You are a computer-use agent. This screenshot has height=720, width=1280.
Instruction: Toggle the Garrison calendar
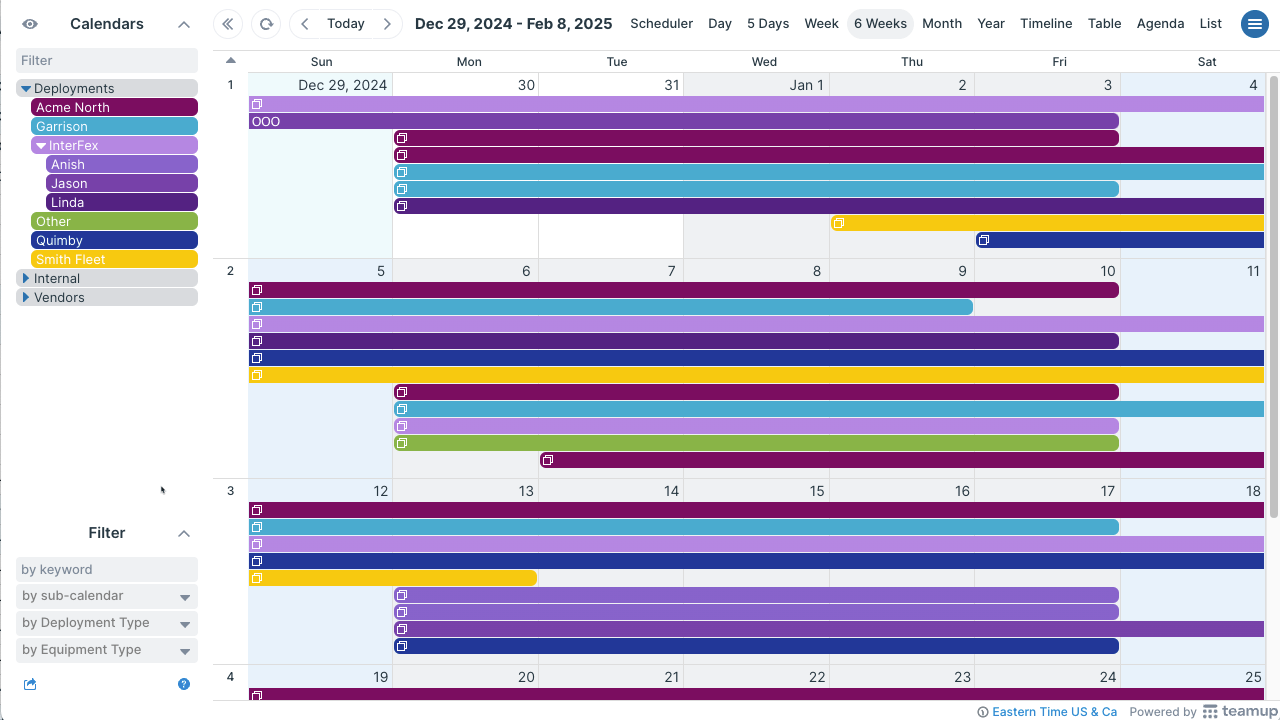click(x=114, y=127)
